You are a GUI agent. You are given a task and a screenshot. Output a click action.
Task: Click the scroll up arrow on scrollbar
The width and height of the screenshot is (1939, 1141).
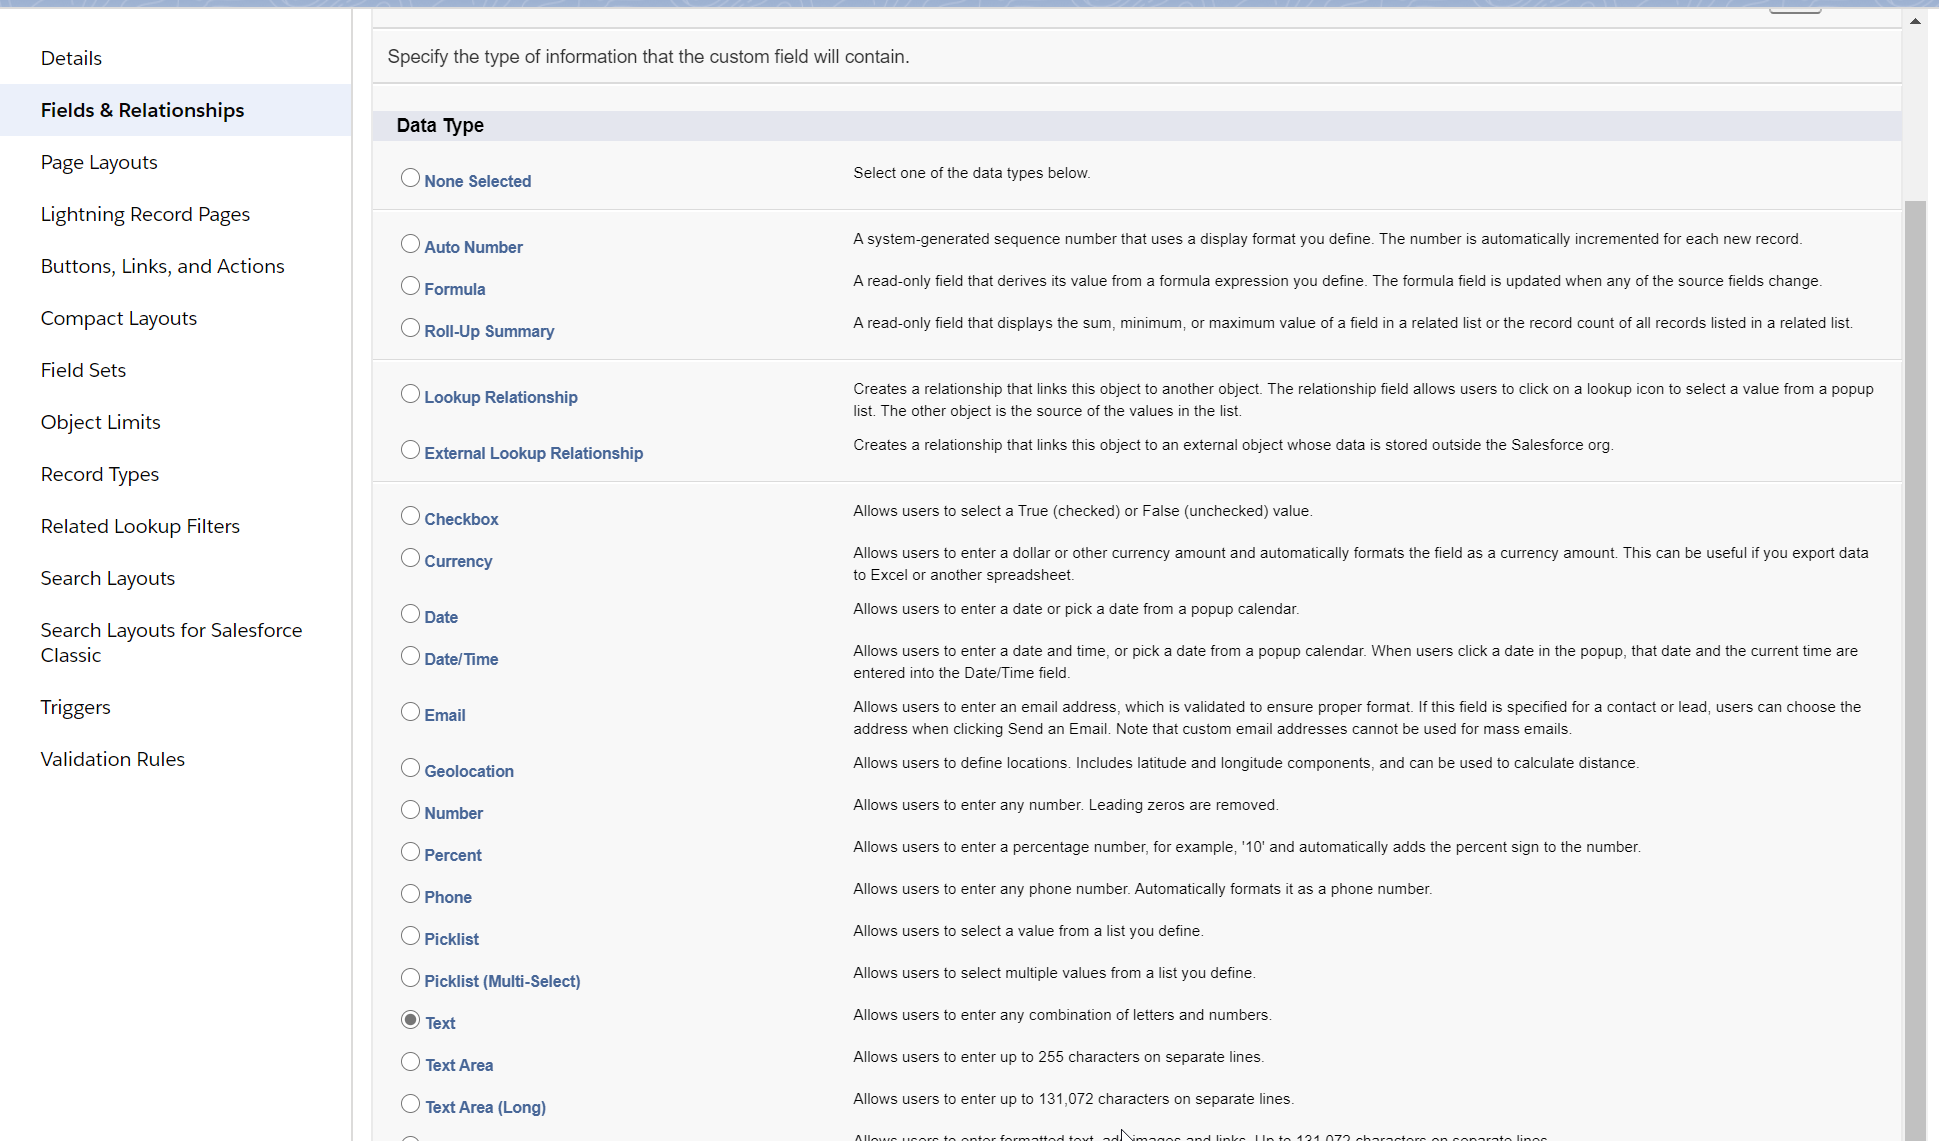[1915, 21]
